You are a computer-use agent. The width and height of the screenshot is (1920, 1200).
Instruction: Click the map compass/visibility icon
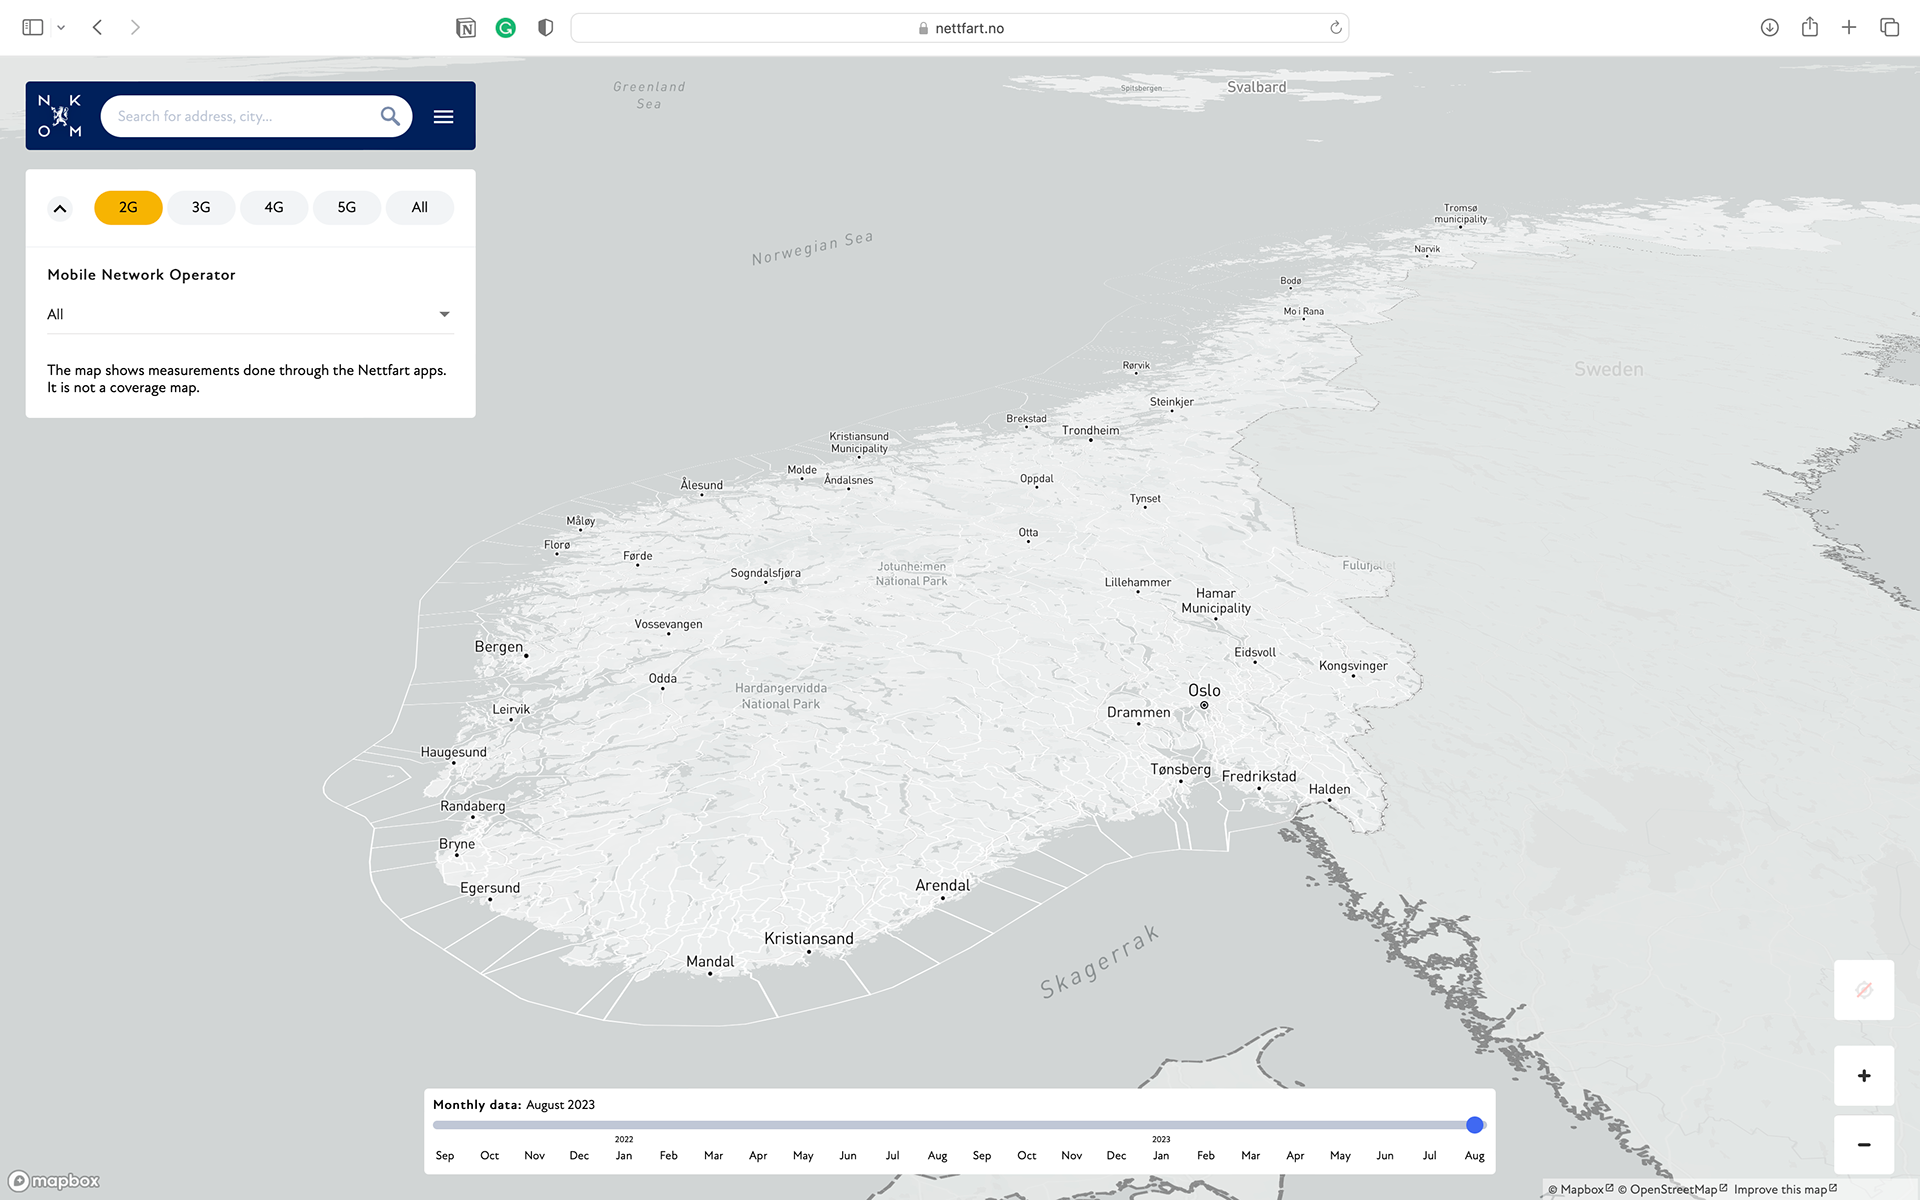click(1863, 990)
